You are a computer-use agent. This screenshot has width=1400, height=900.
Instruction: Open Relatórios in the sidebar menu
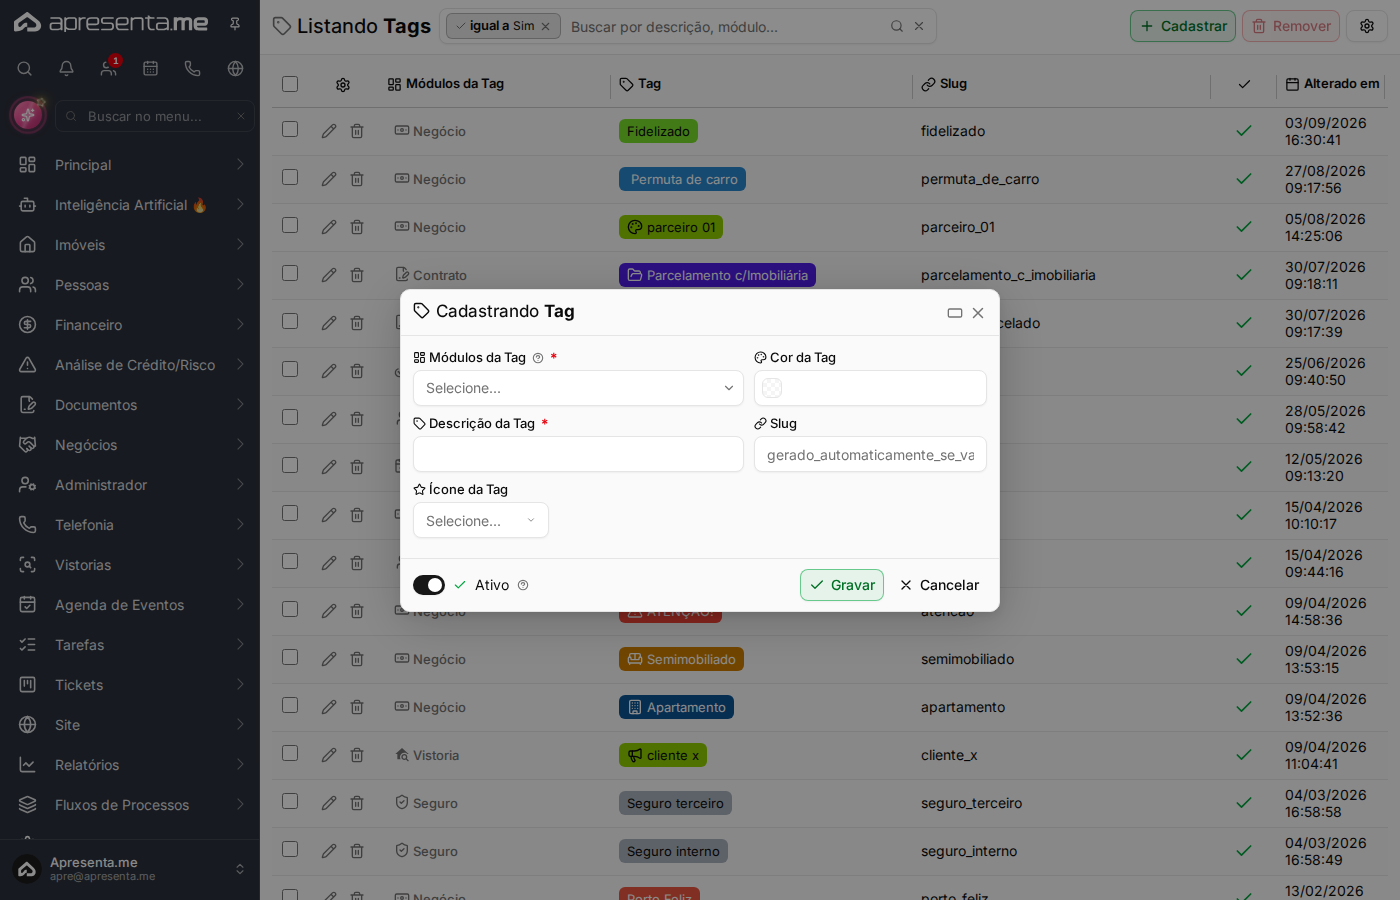point(130,765)
